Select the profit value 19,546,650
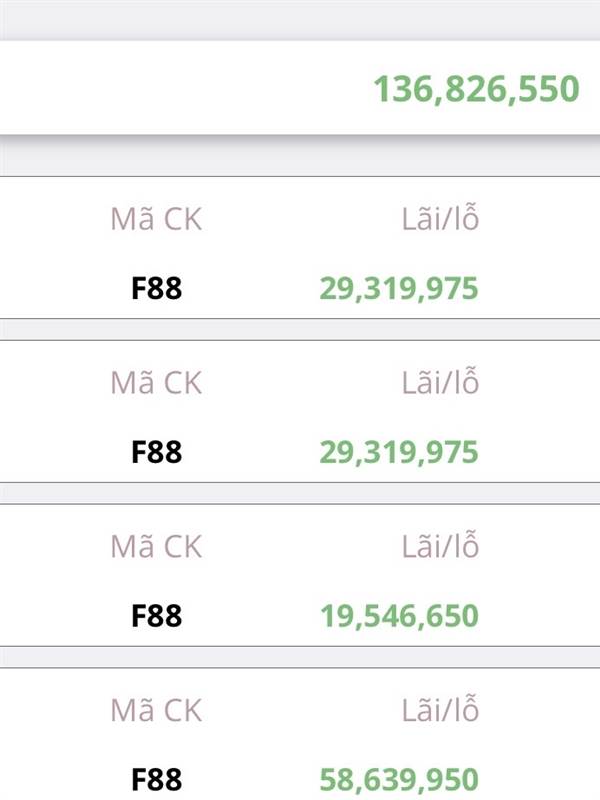The image size is (600, 800). 399,616
